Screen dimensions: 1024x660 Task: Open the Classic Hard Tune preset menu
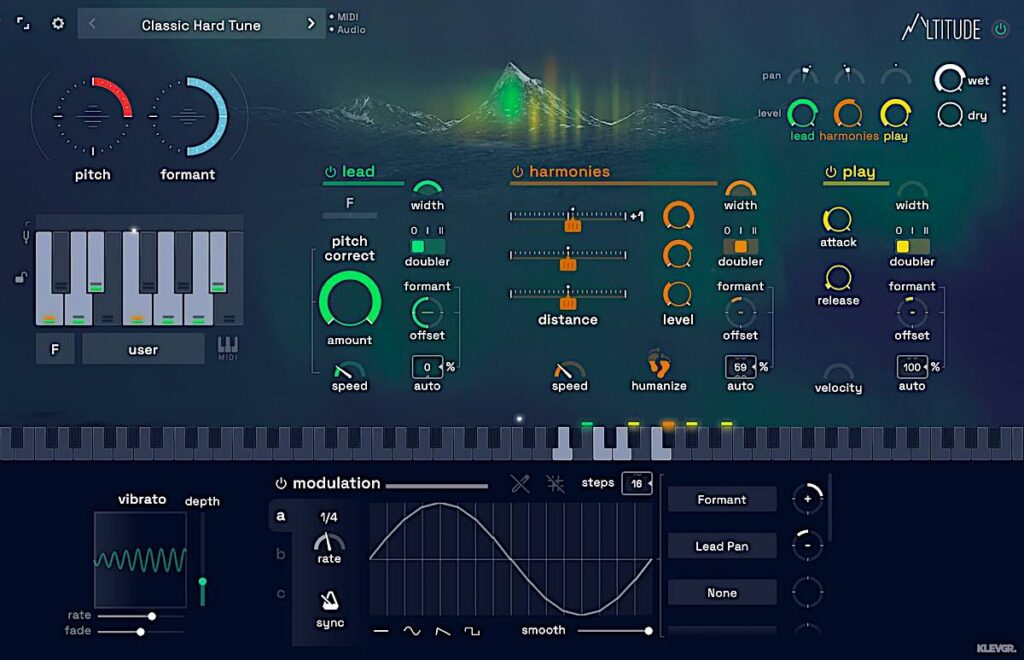coord(201,25)
